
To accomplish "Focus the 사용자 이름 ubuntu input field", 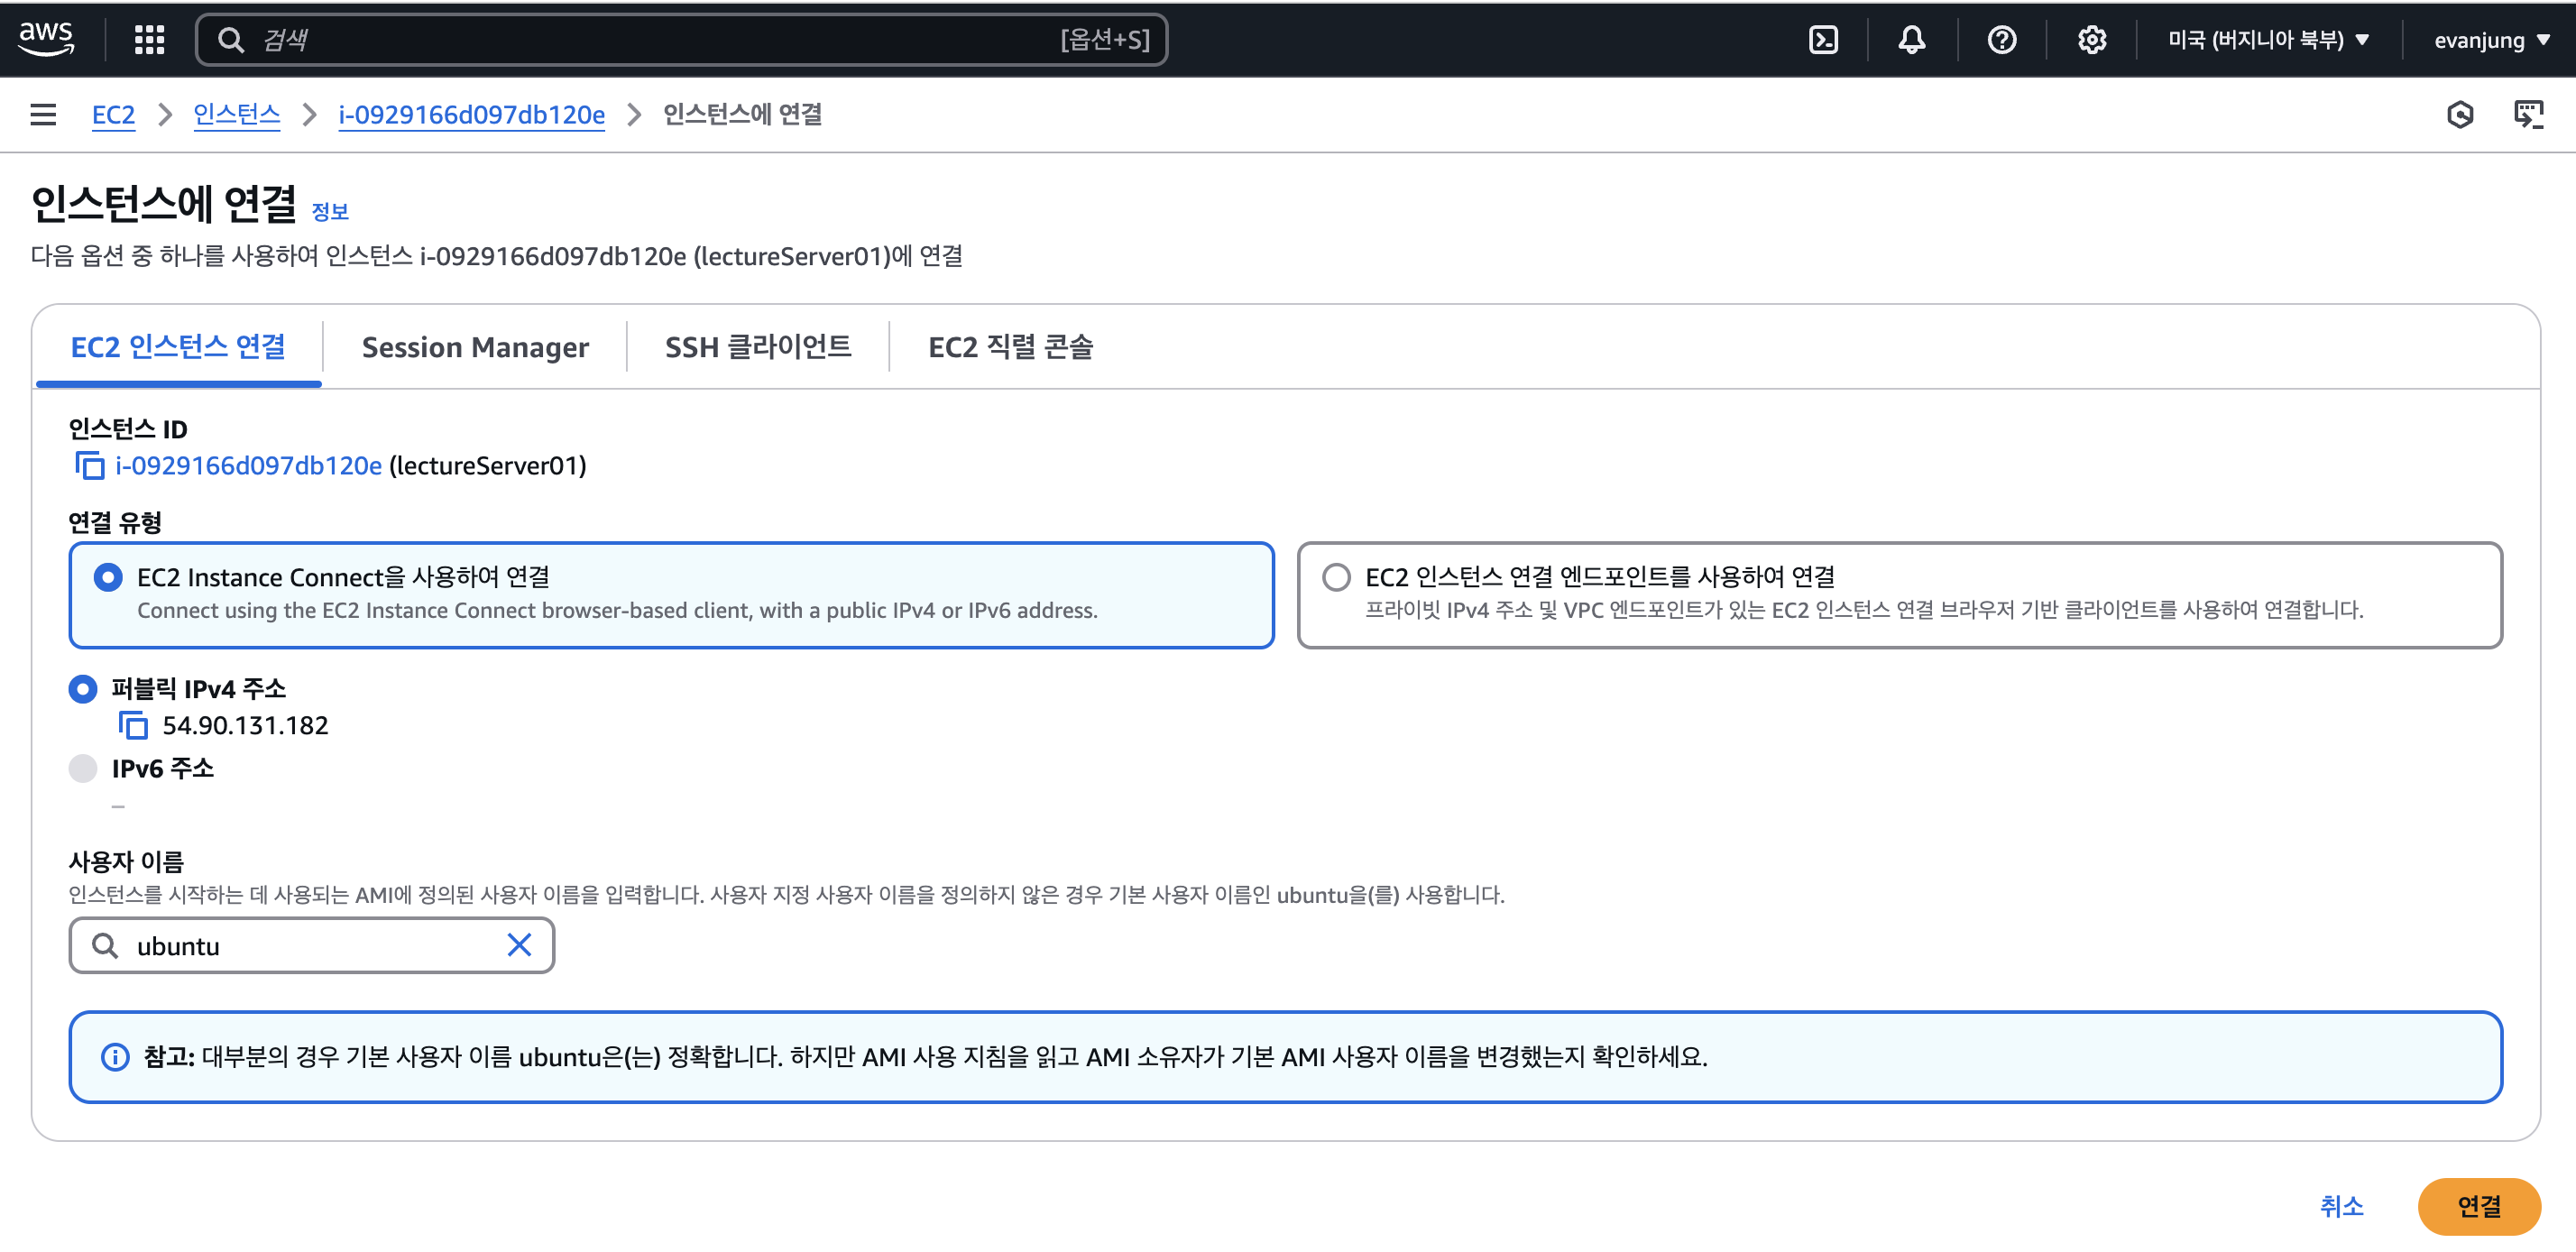I will 311,945.
